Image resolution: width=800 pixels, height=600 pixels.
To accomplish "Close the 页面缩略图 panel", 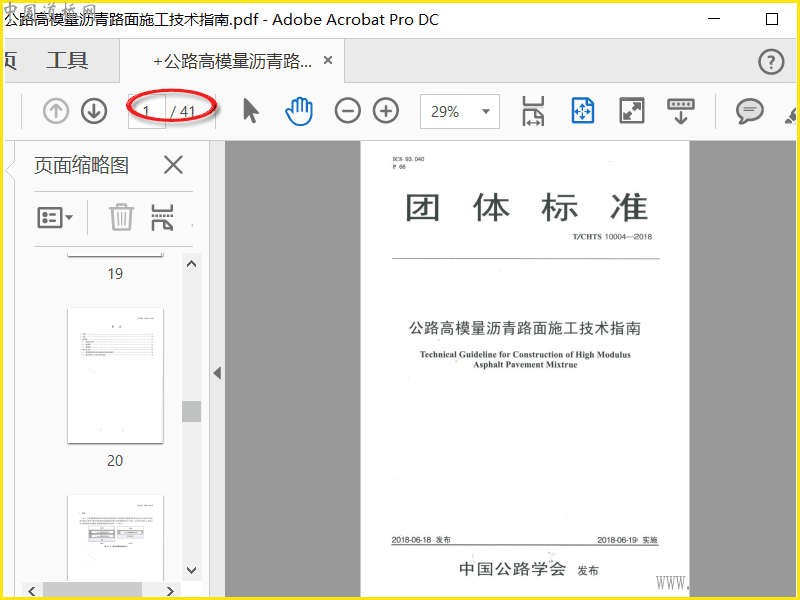I will pos(173,165).
